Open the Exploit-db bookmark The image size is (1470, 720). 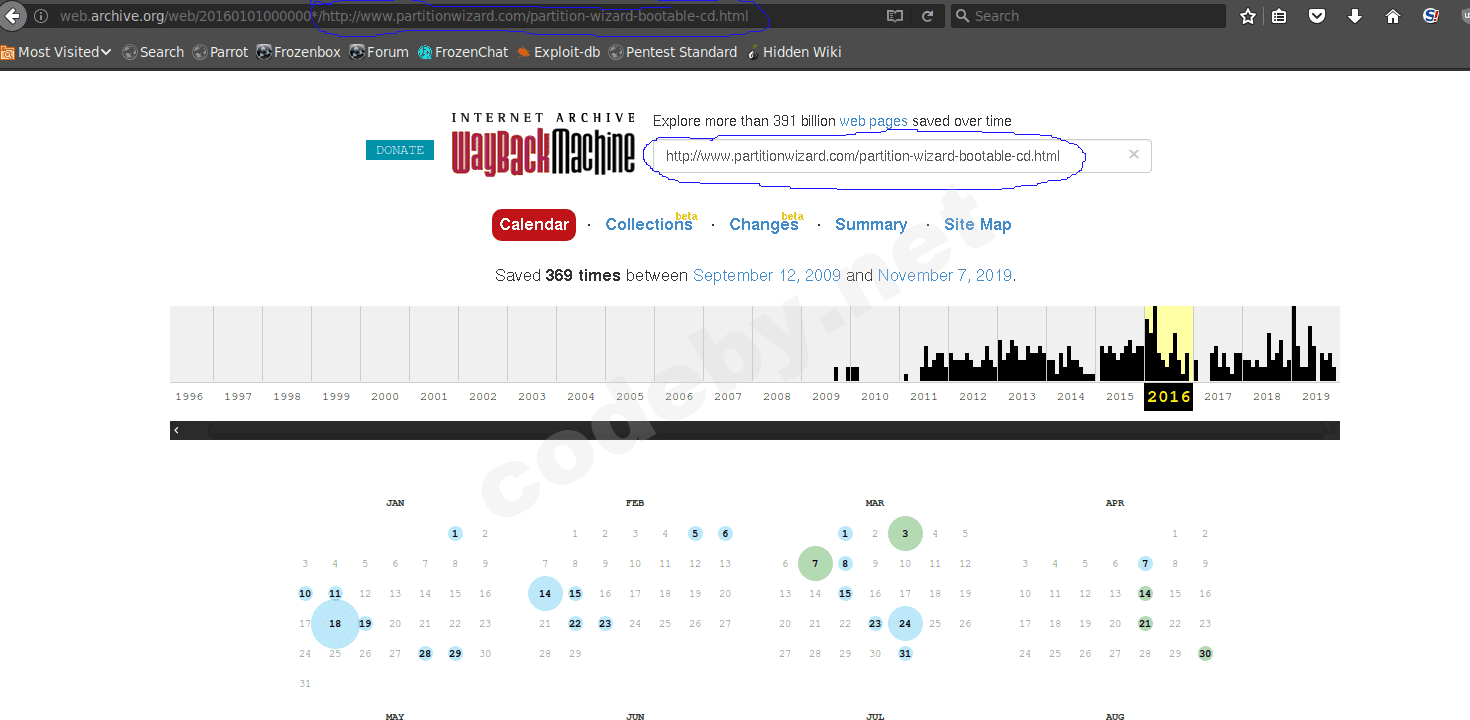(x=558, y=52)
